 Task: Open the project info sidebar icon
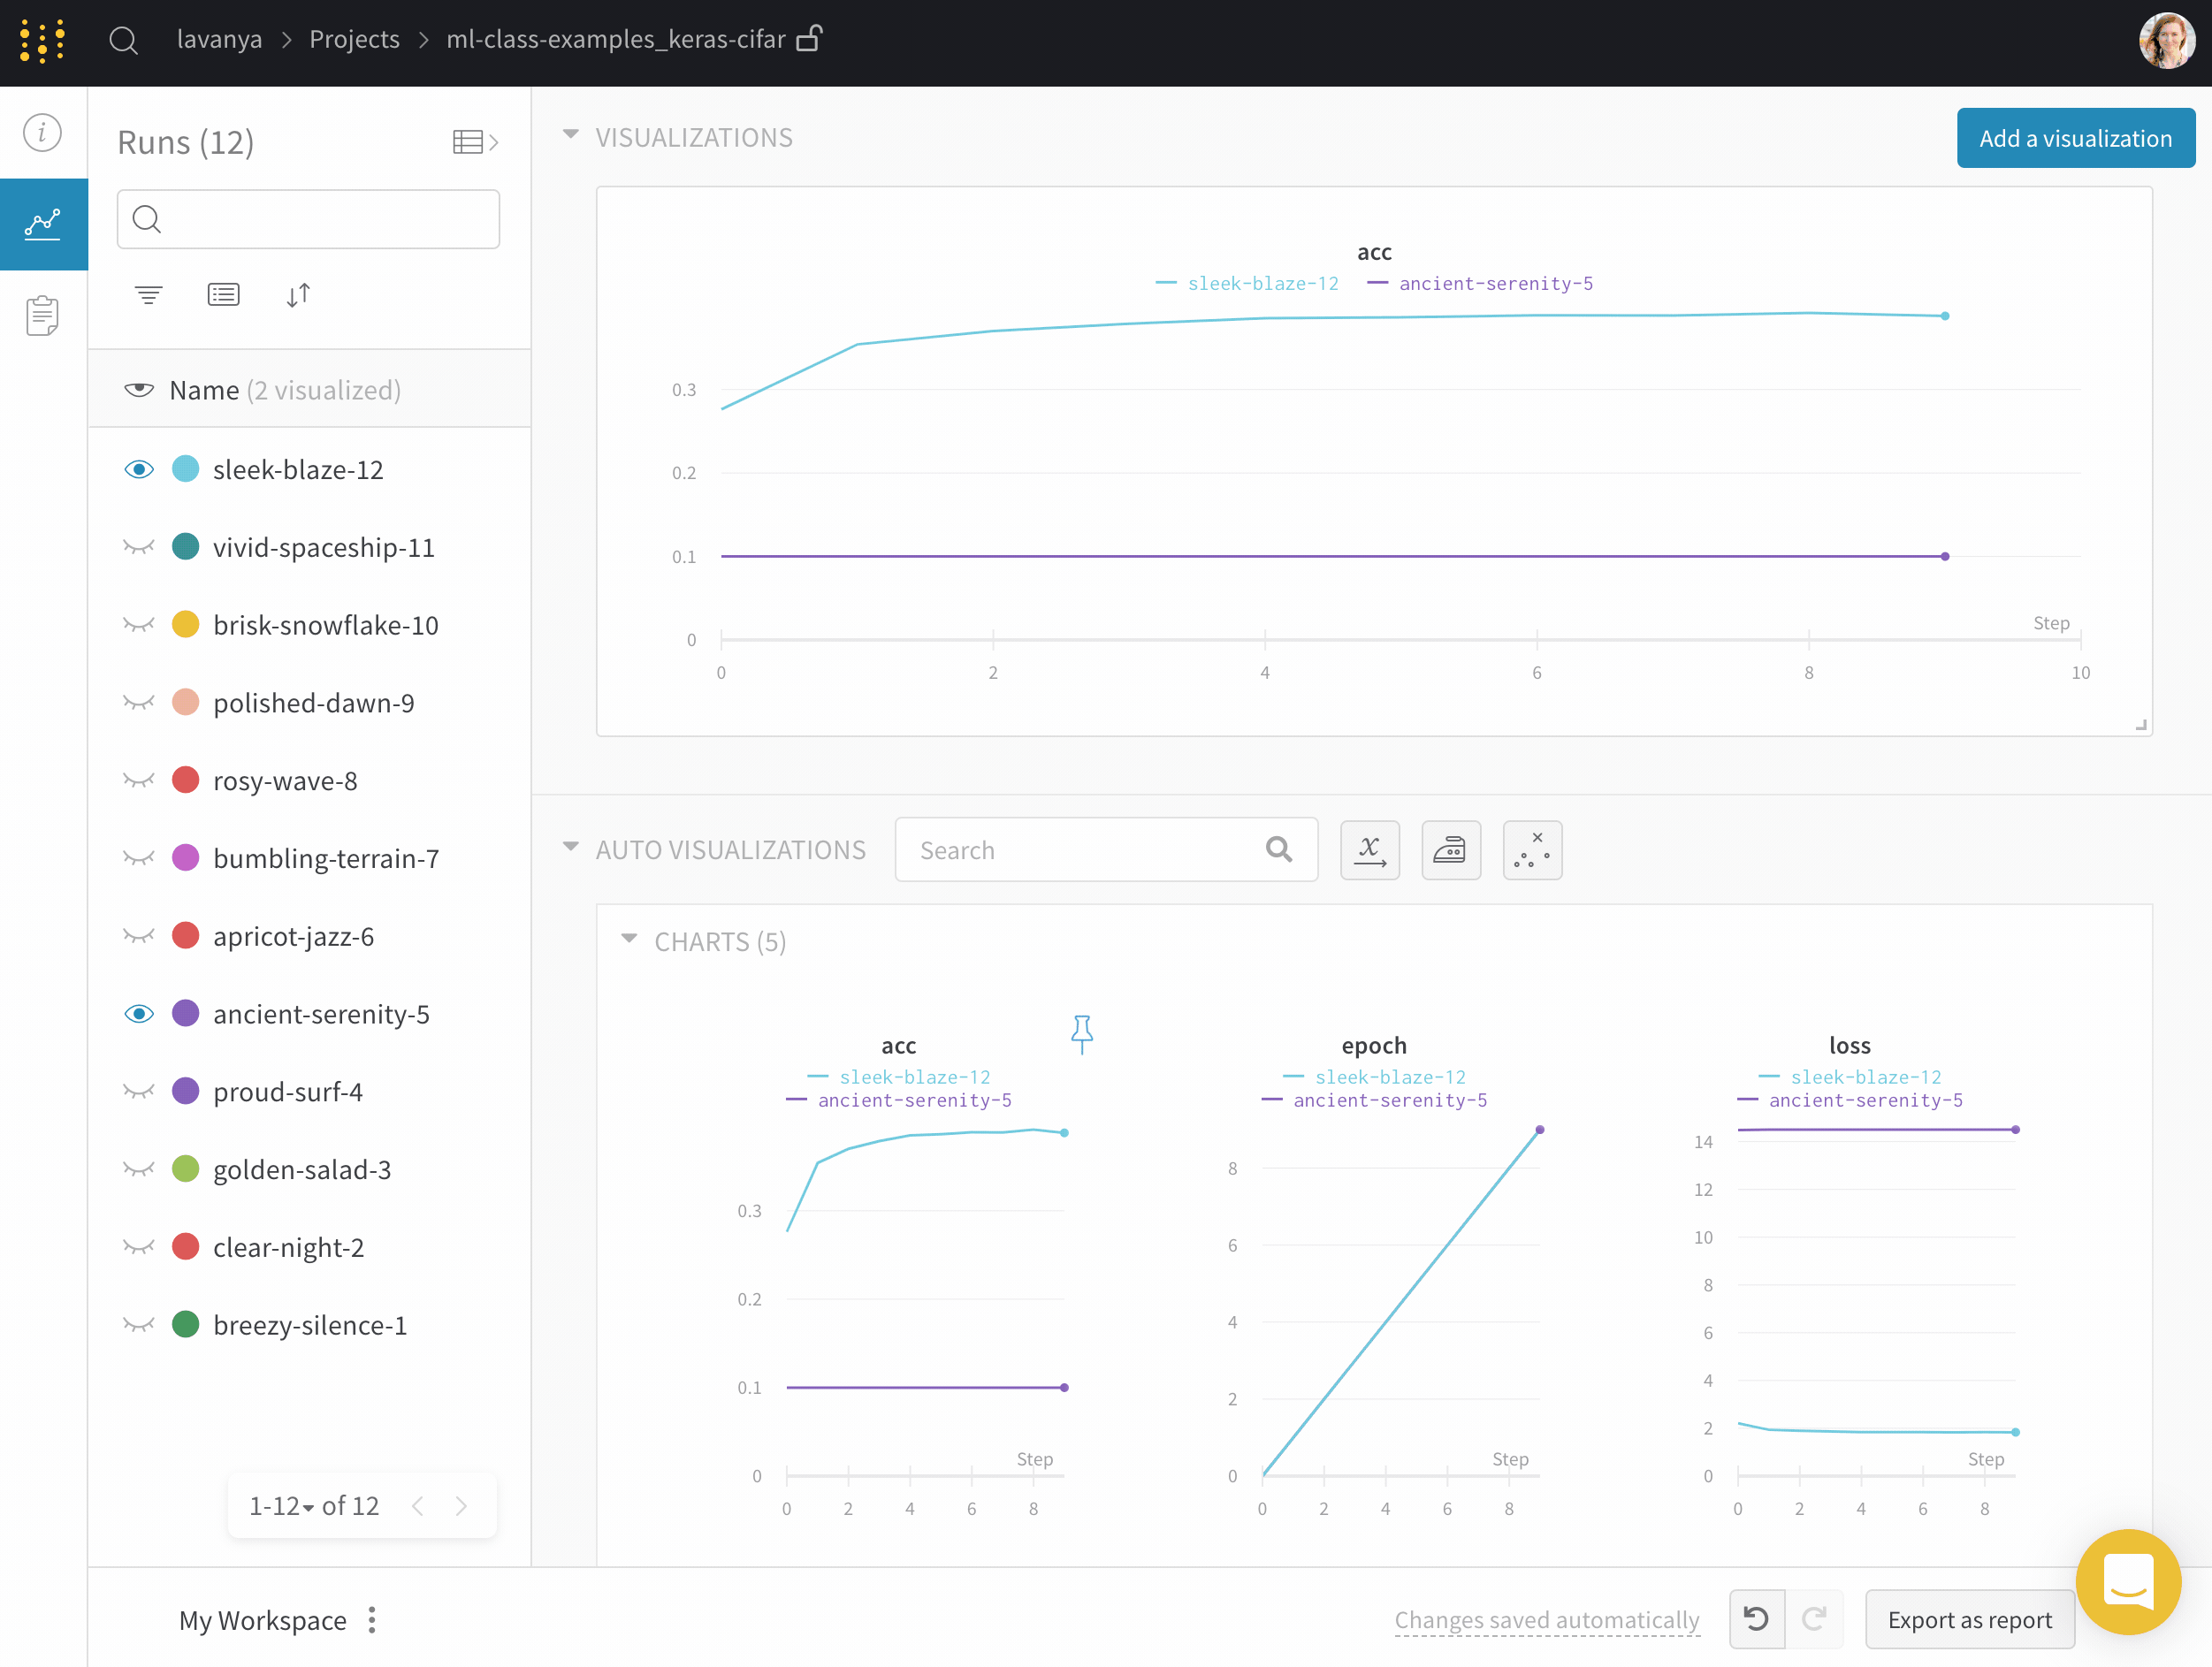pos(42,133)
